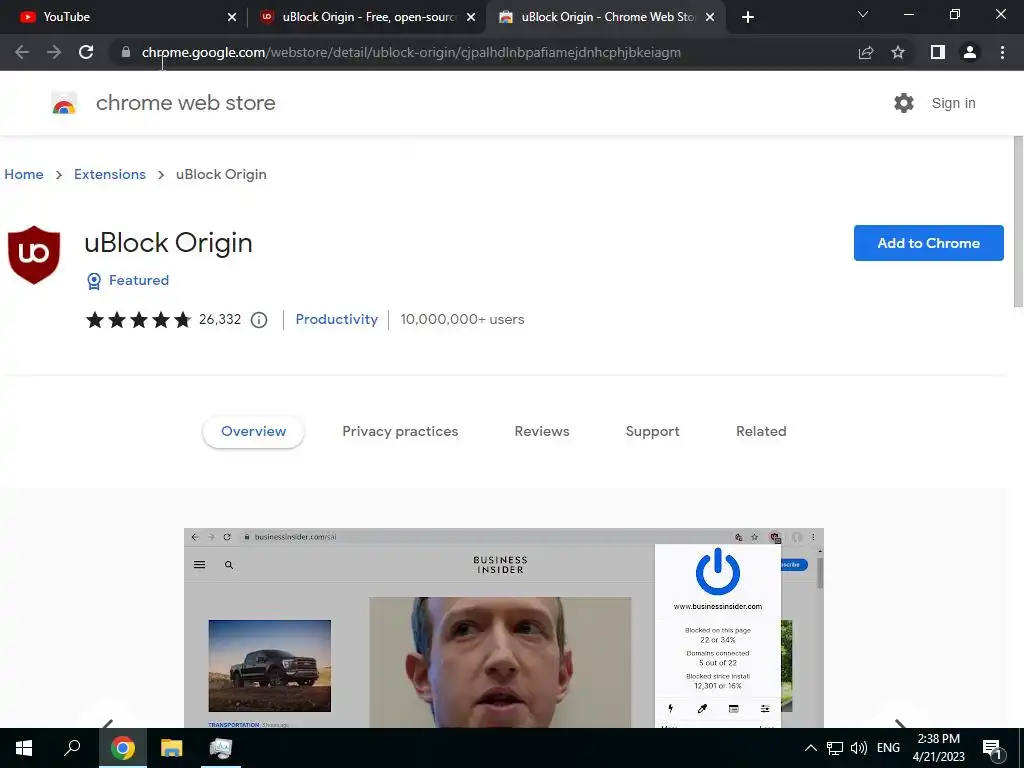Close the uBlock Origin Free open-source tab
The height and width of the screenshot is (768, 1024).
click(471, 17)
